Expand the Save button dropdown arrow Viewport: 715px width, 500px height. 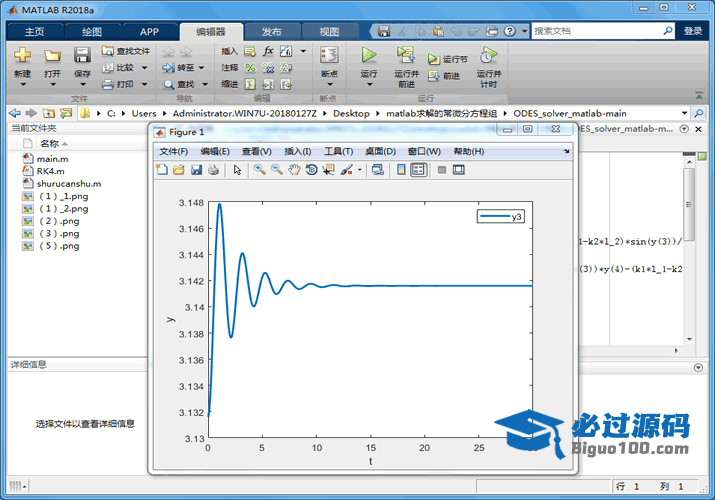pyautogui.click(x=82, y=84)
